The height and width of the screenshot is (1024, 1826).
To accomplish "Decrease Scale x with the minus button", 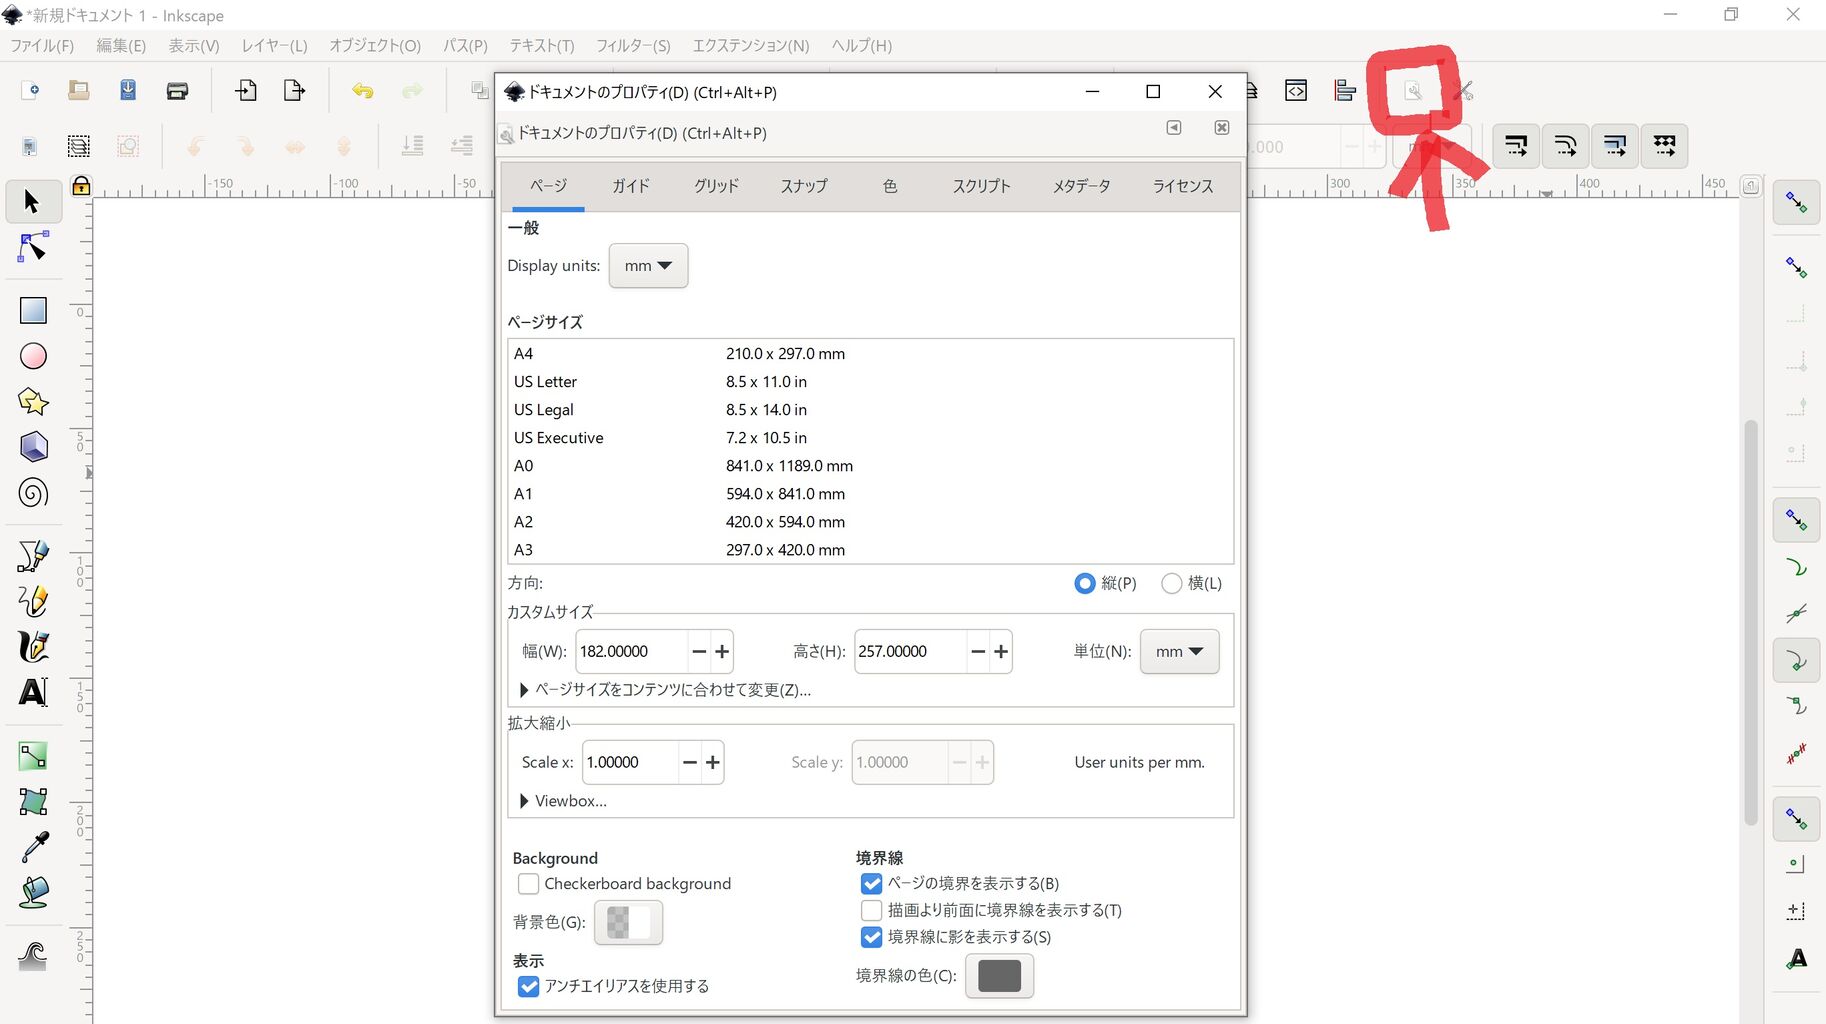I will tap(688, 762).
